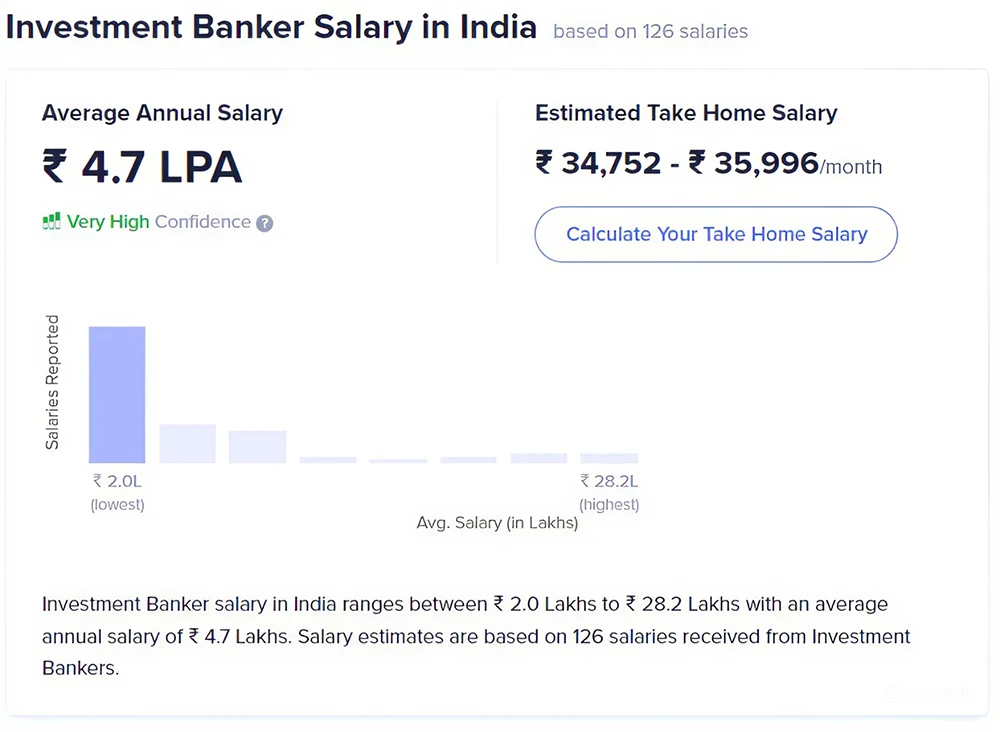The height and width of the screenshot is (732, 1000).
Task: Click the ₹ 2.0L lowest label
Action: point(117,492)
